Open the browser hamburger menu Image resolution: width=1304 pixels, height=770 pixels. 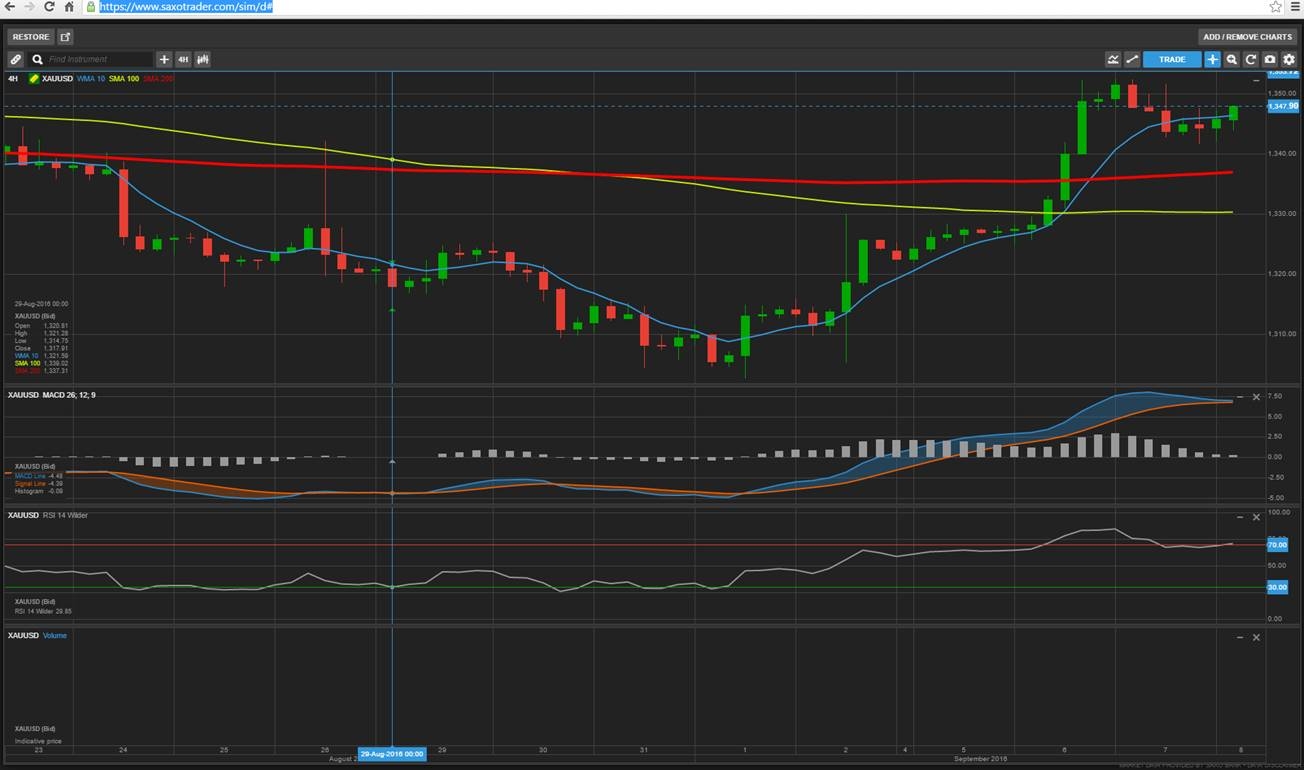pyautogui.click(x=1295, y=7)
